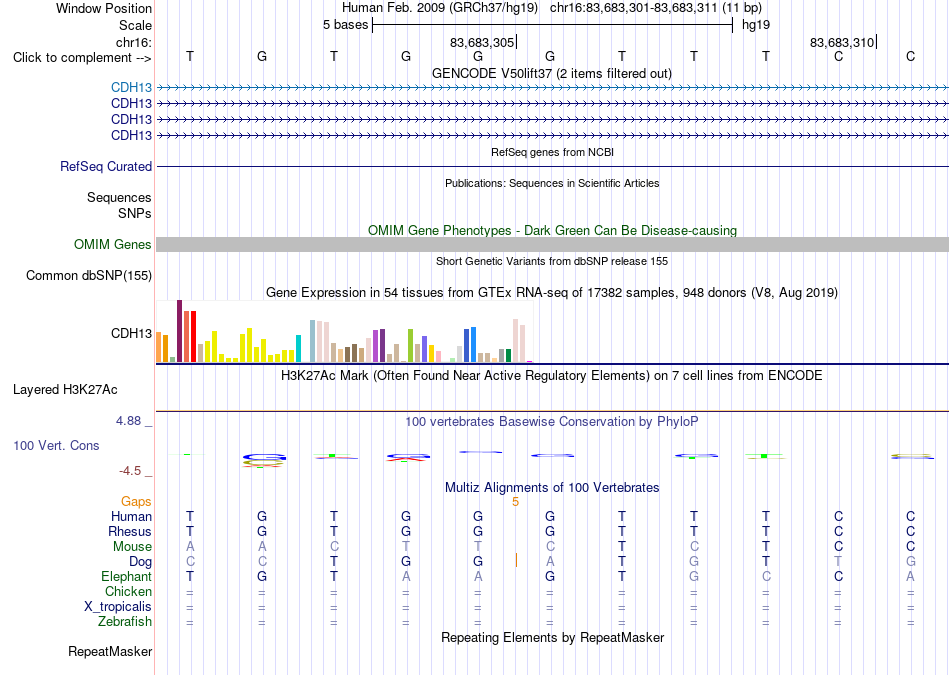Click '100 vertebrates Basewise Conservation by PhyloP' title

(552, 421)
